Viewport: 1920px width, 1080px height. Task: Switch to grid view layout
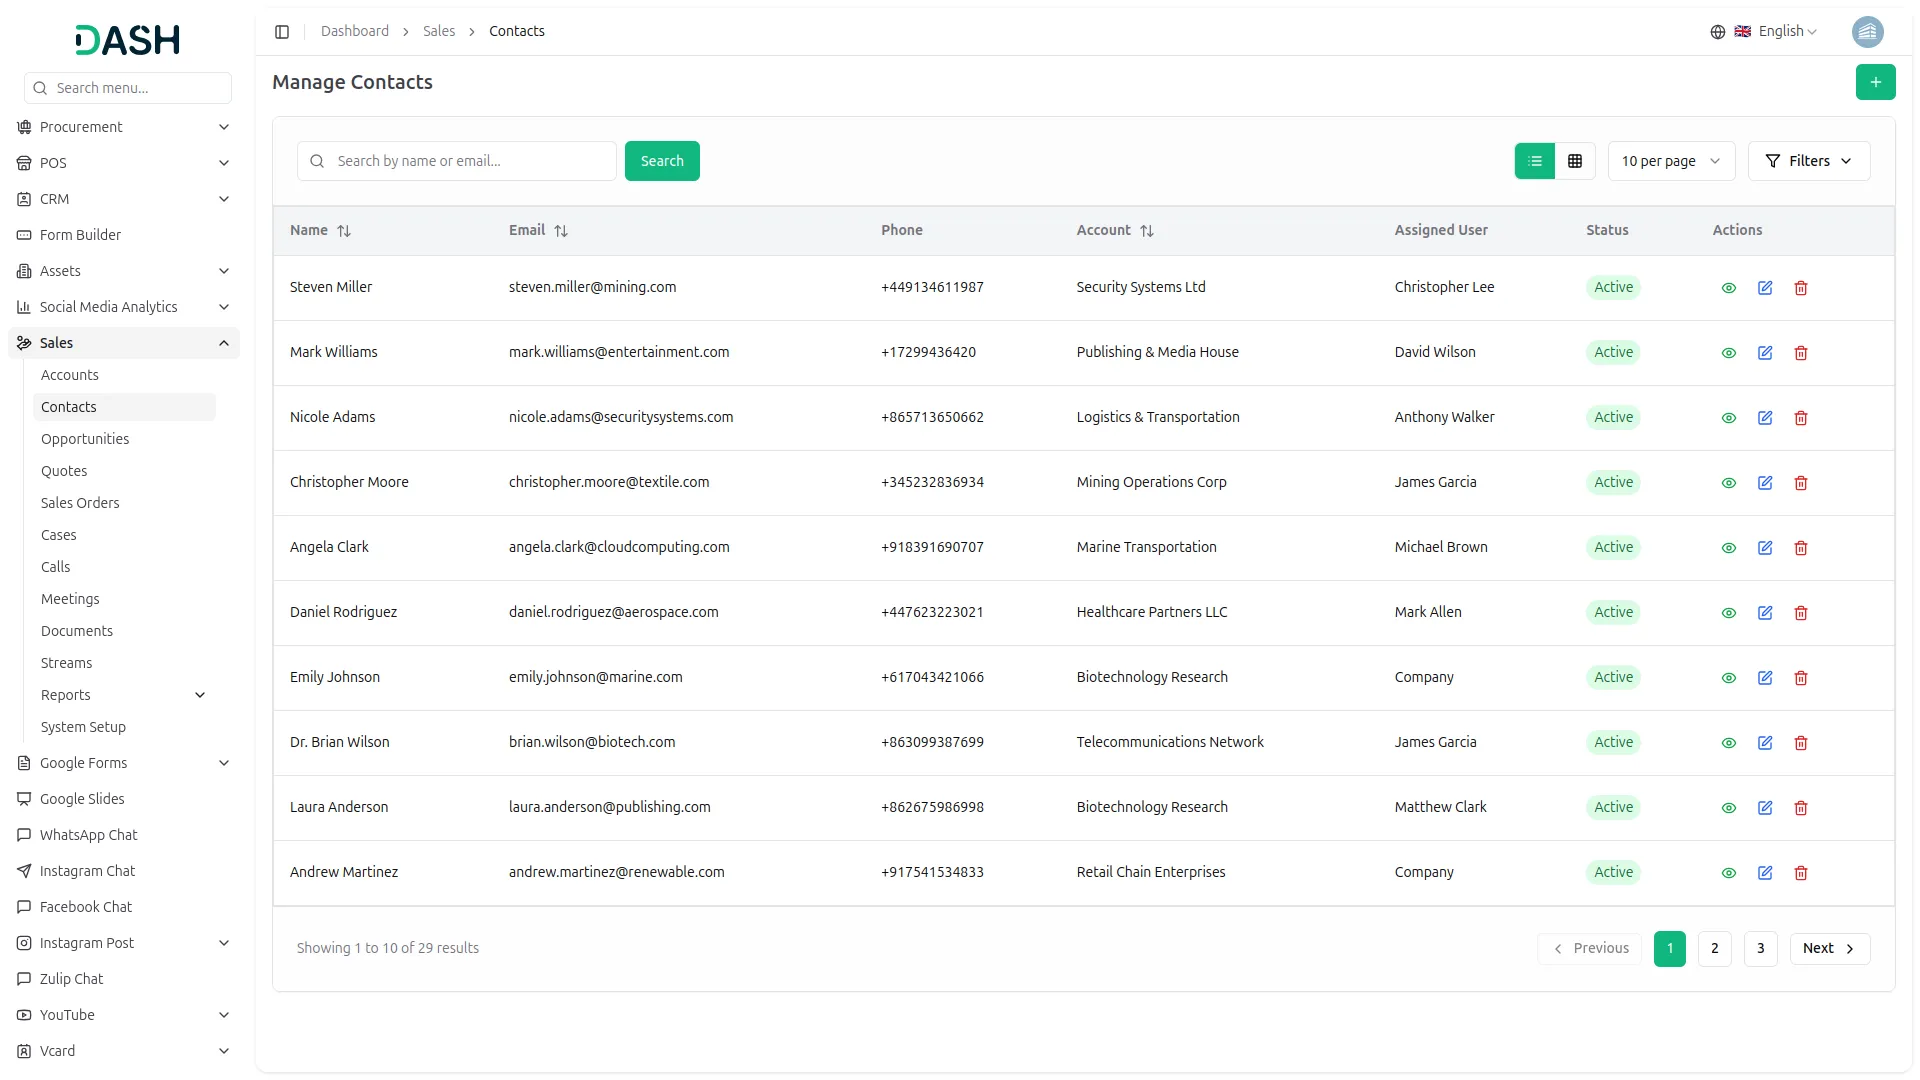1575,161
